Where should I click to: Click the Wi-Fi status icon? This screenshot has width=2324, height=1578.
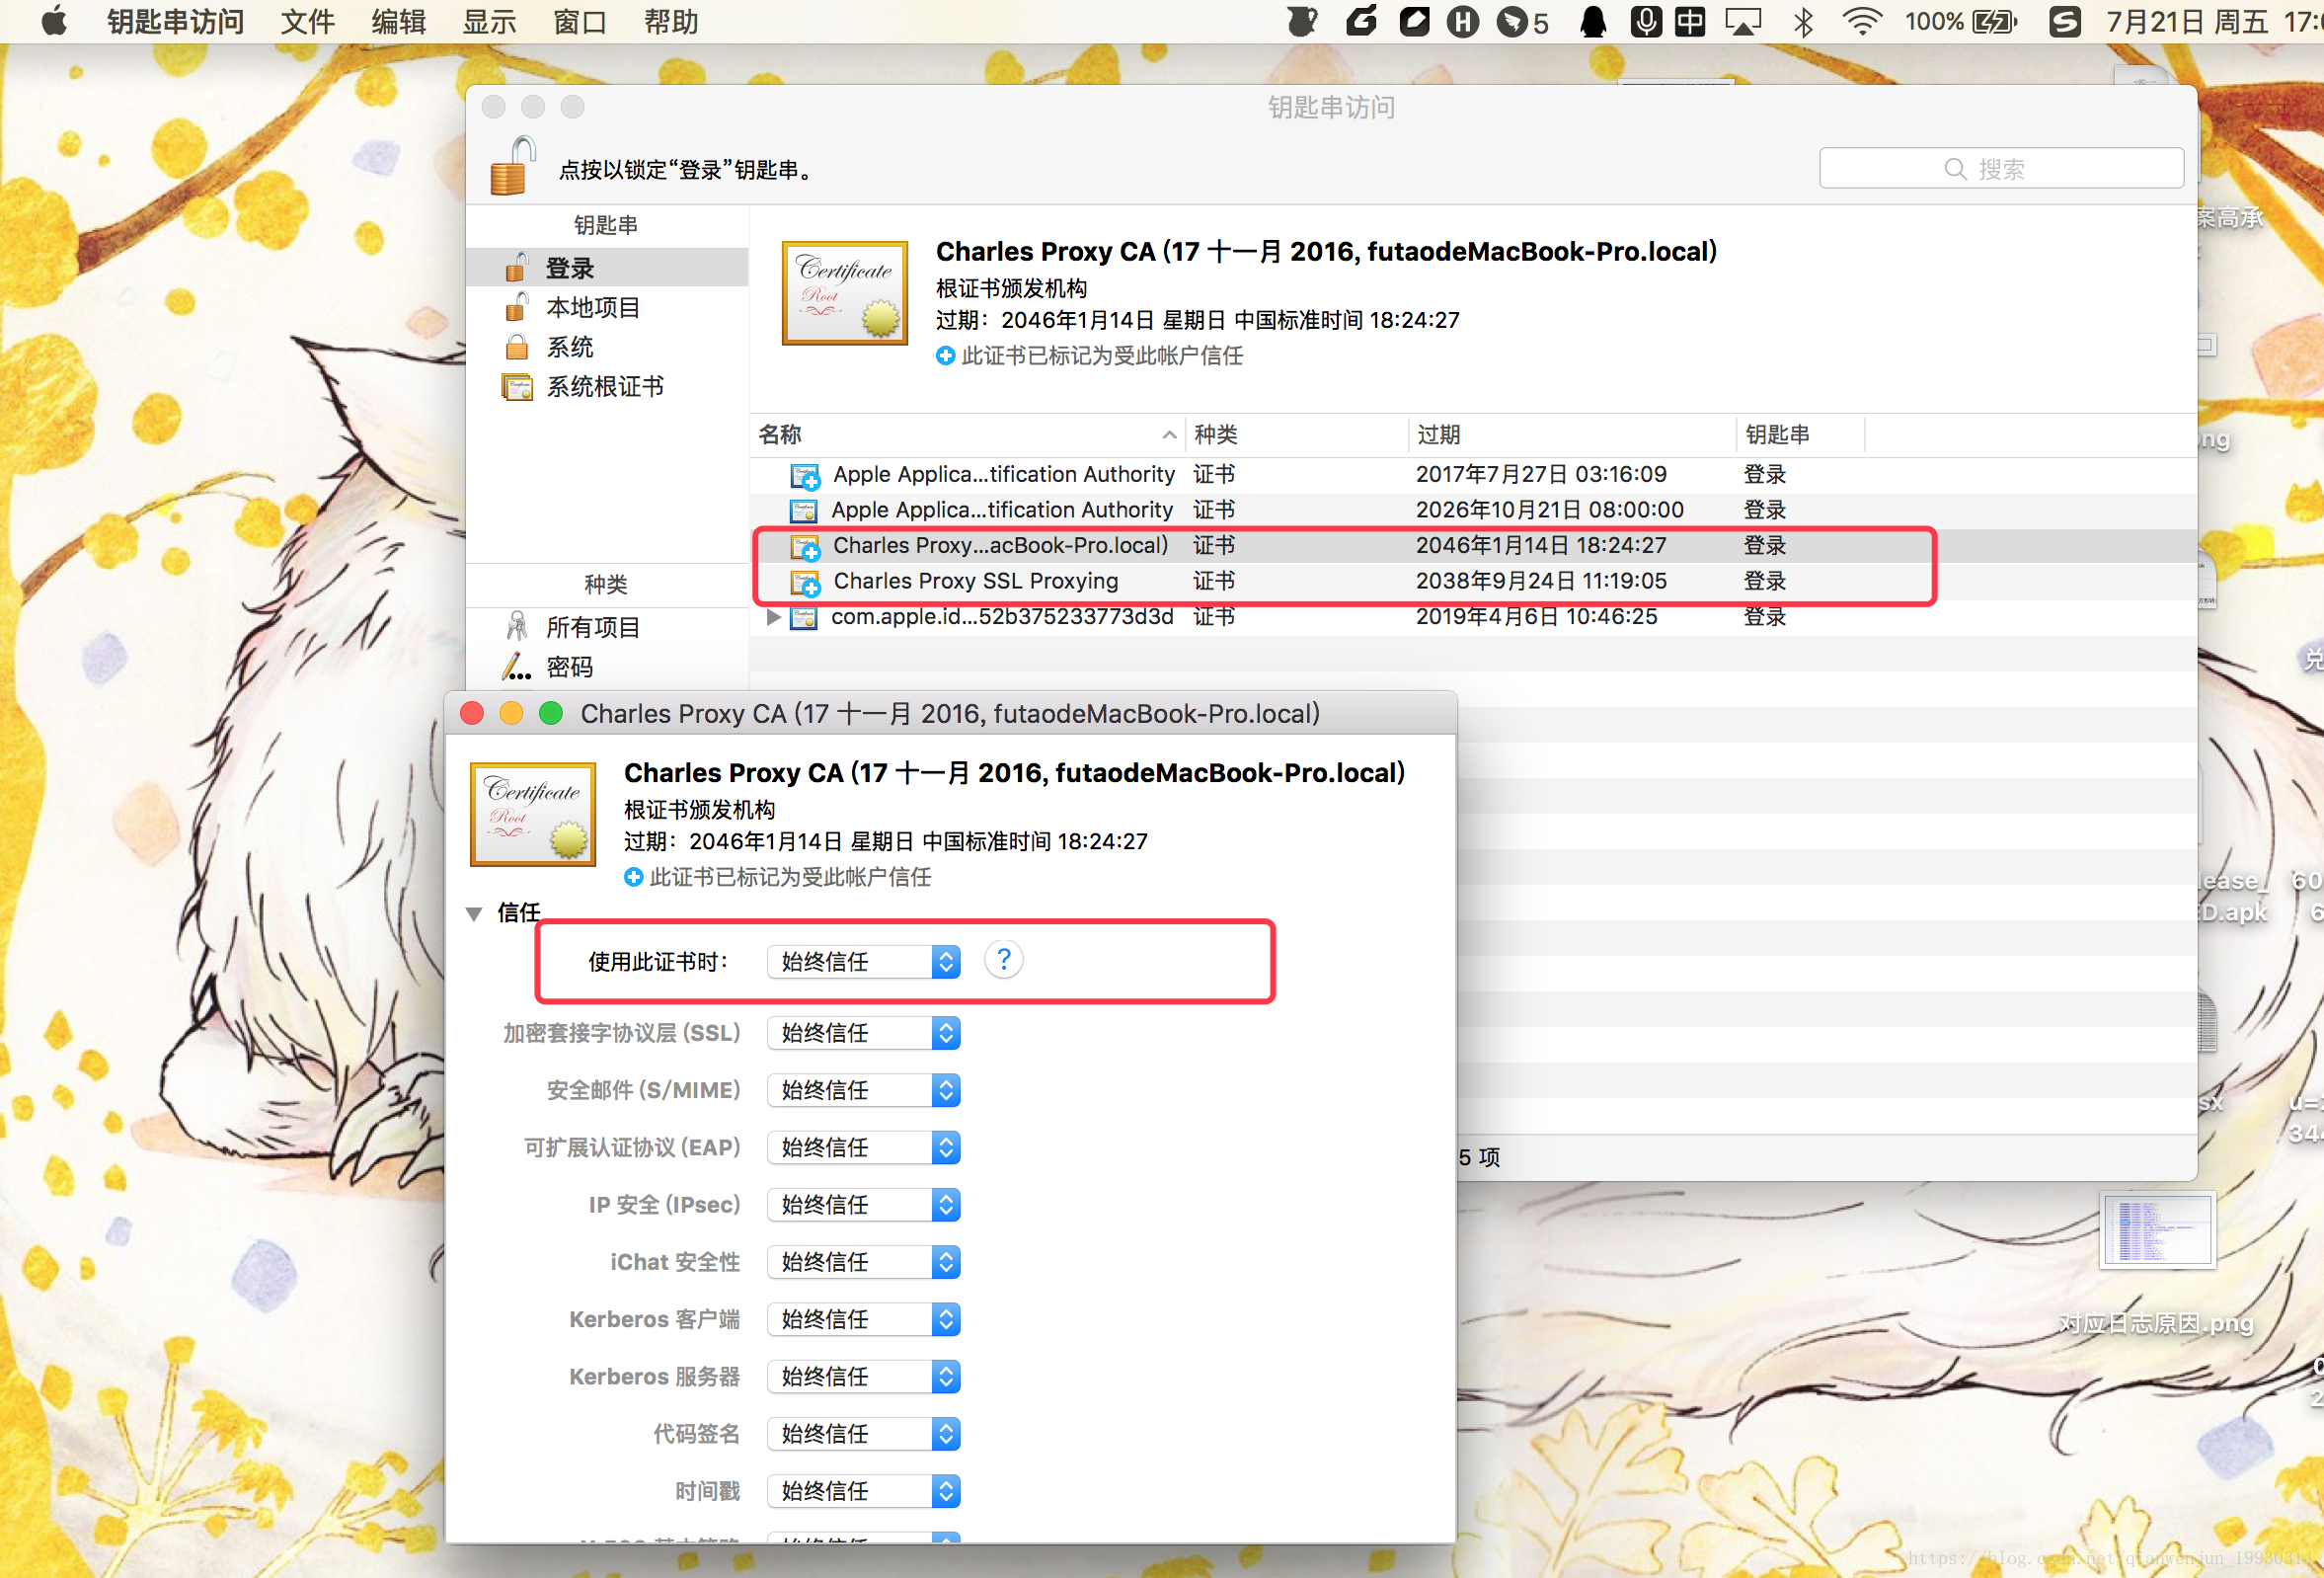coord(1862,21)
